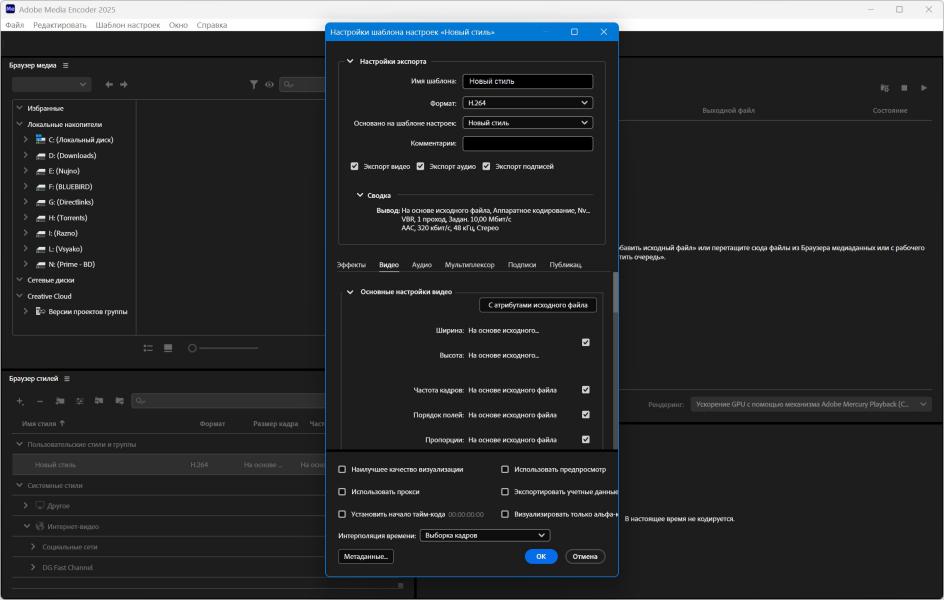The image size is (944, 600).
Task: Click the minus icon to delete preset
Action: 40,401
